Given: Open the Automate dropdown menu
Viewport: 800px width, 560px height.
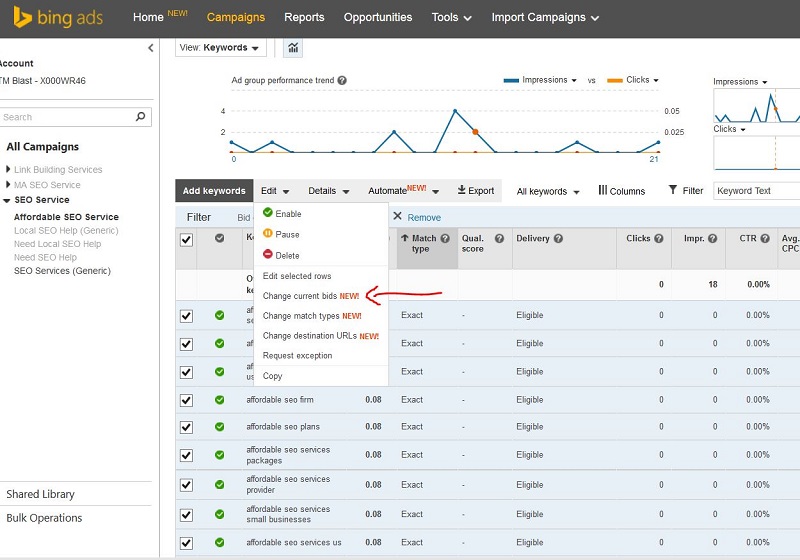Looking at the screenshot, I should [404, 190].
